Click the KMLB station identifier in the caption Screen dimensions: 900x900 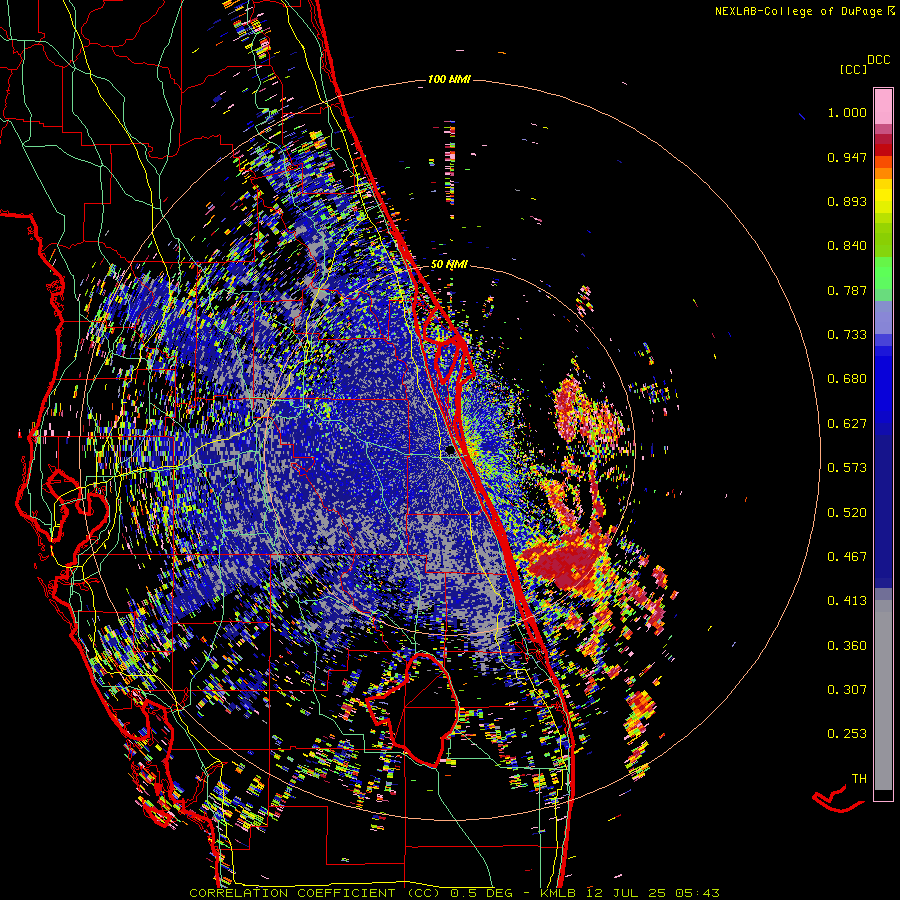[558, 893]
